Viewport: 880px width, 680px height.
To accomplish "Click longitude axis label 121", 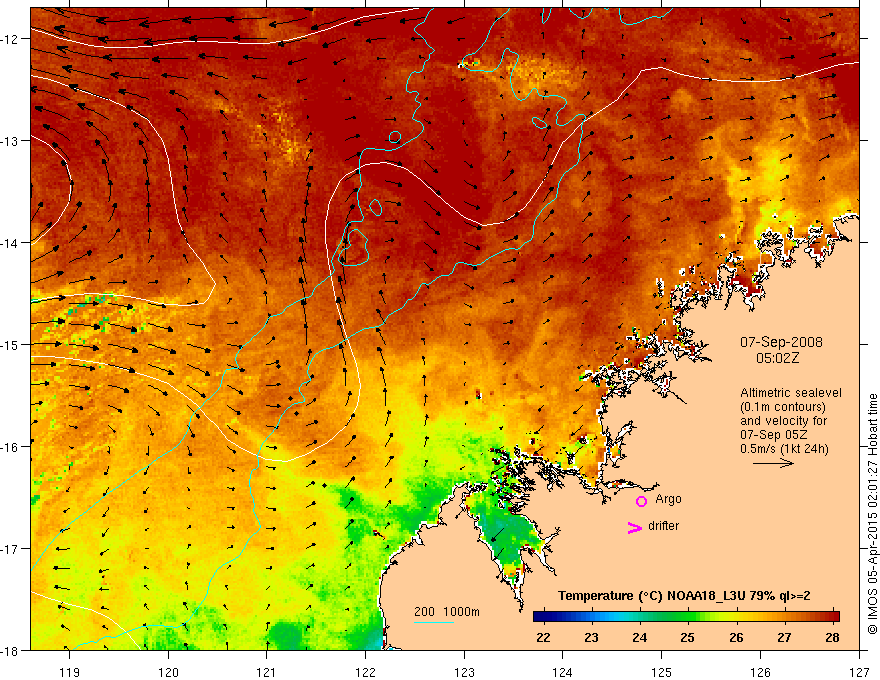I will pyautogui.click(x=267, y=672).
